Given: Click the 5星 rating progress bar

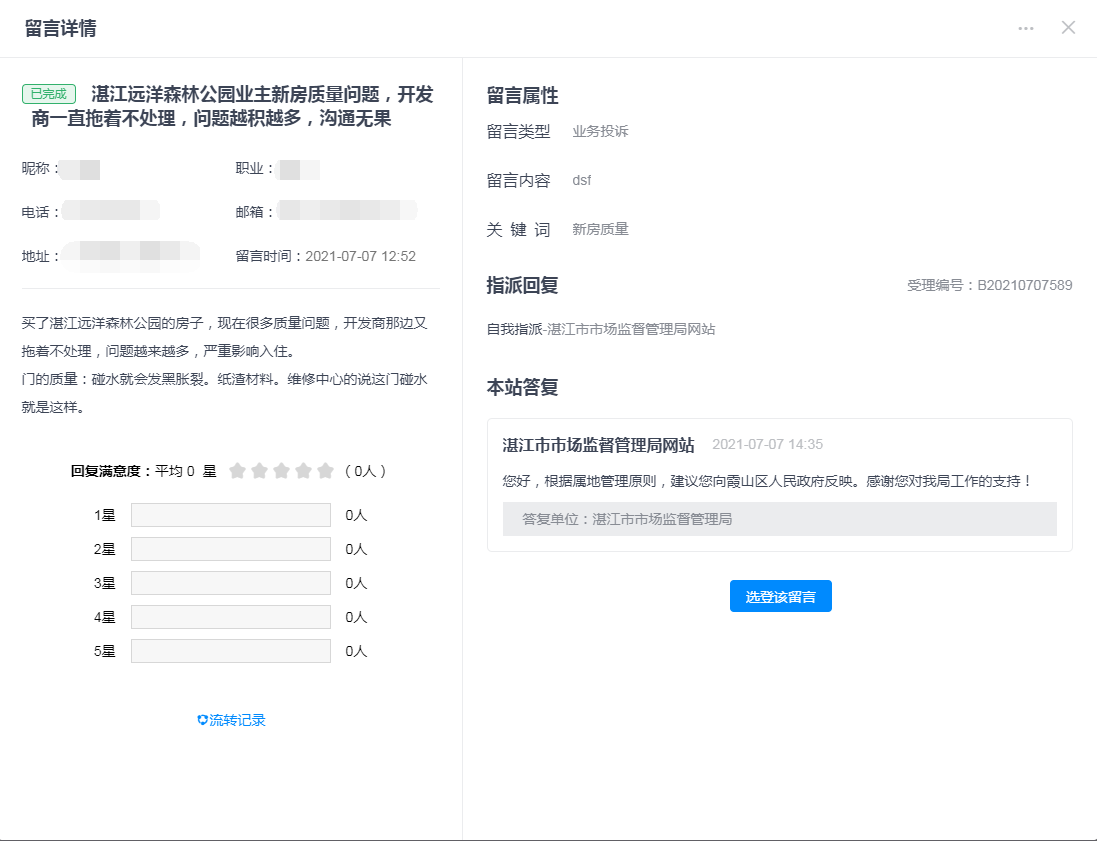Looking at the screenshot, I should point(230,651).
